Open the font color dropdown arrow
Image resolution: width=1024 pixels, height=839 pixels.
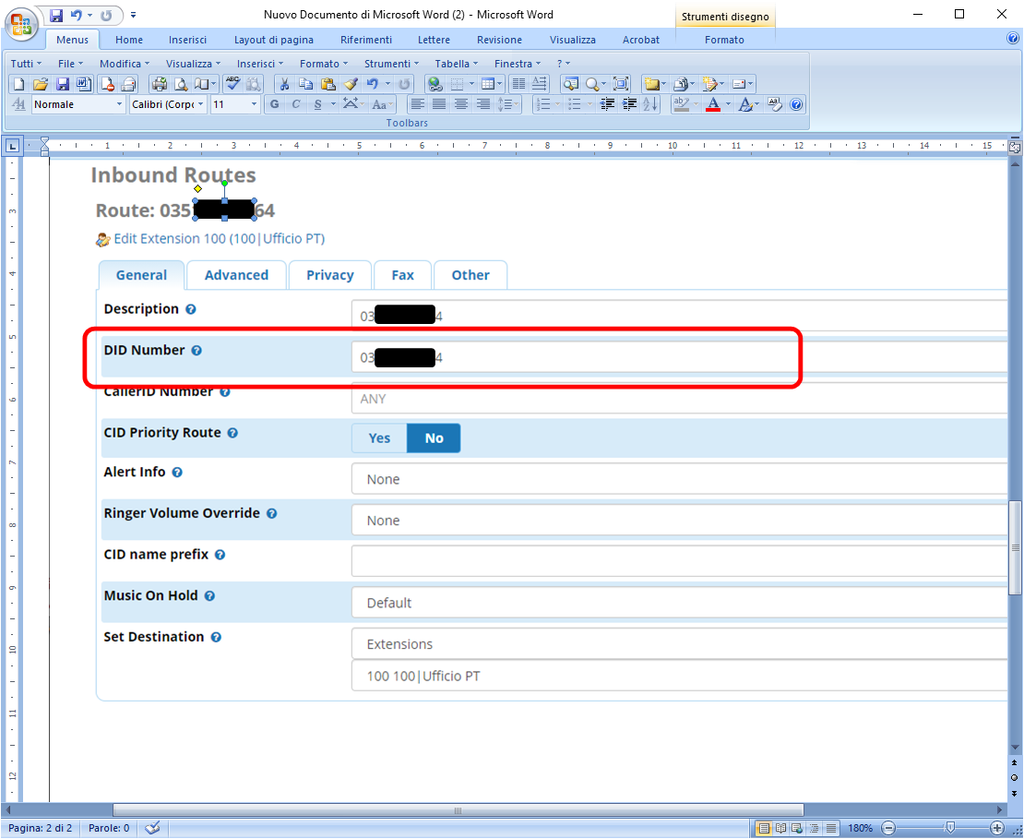pyautogui.click(x=728, y=104)
